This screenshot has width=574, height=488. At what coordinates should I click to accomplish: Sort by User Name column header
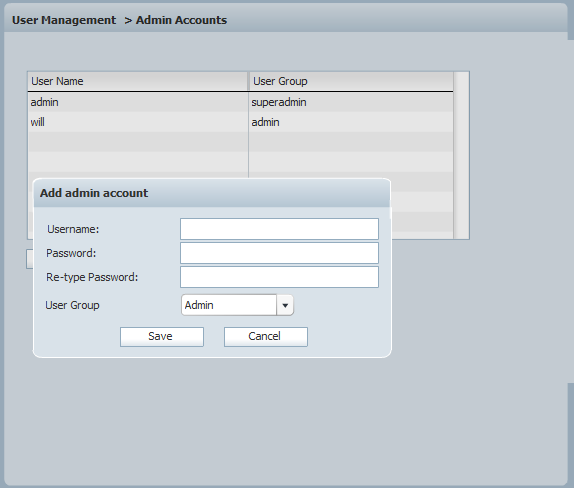pos(138,81)
